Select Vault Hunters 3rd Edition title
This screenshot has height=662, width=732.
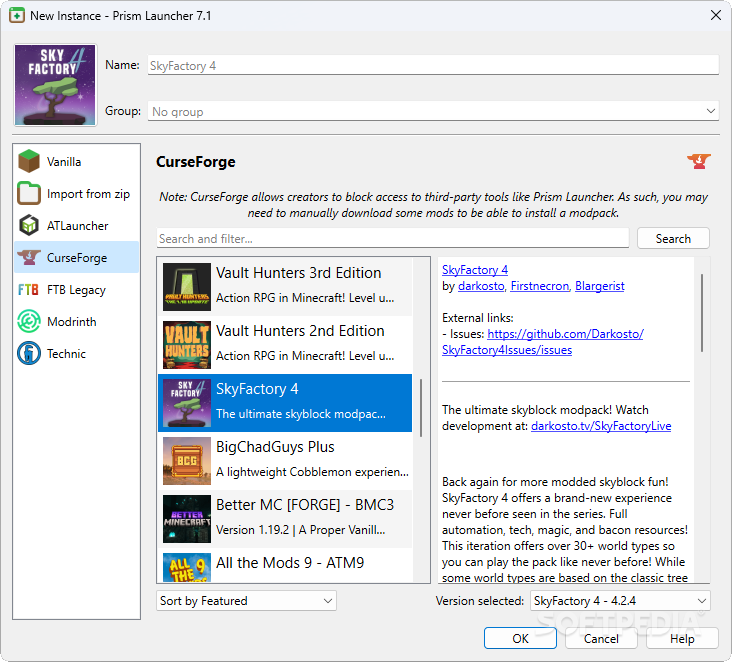click(299, 273)
